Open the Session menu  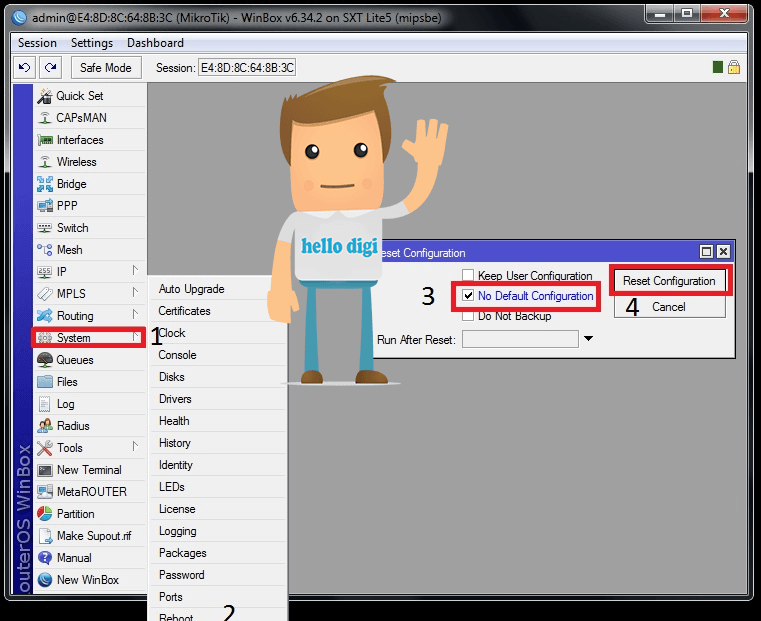point(37,43)
